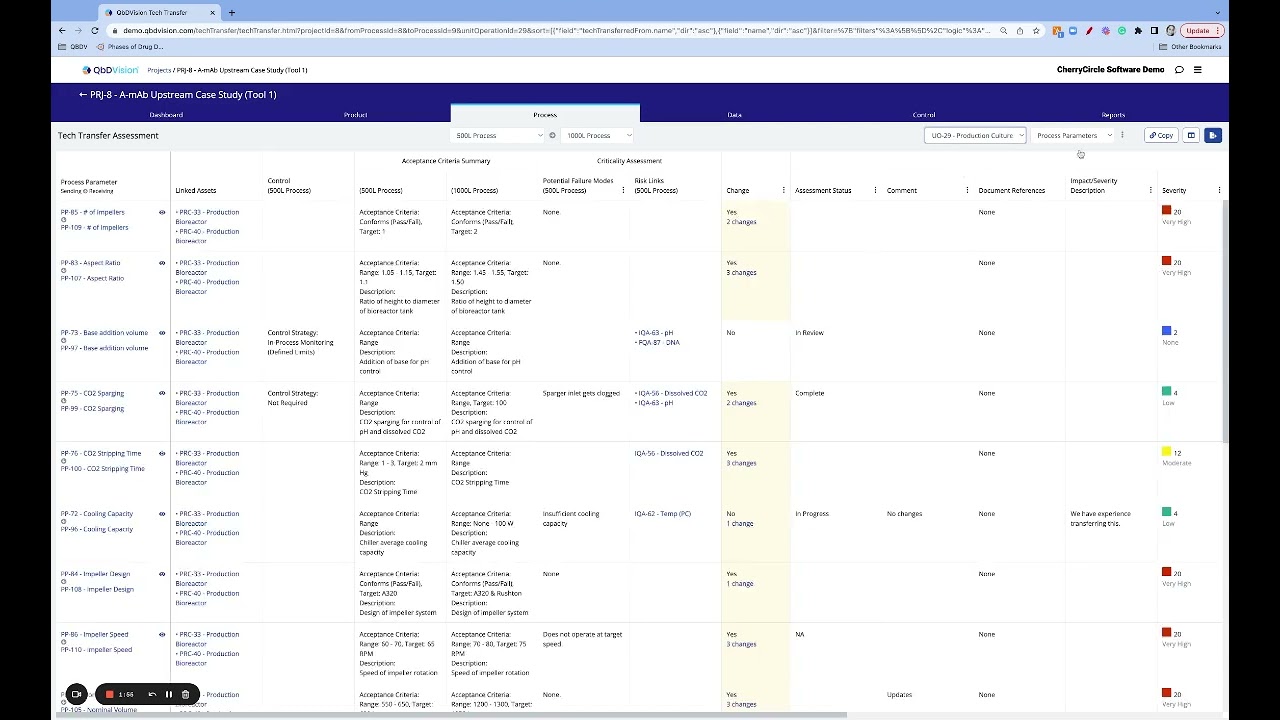Switch to the Dashboard tab
This screenshot has width=1280, height=720.
click(x=166, y=115)
